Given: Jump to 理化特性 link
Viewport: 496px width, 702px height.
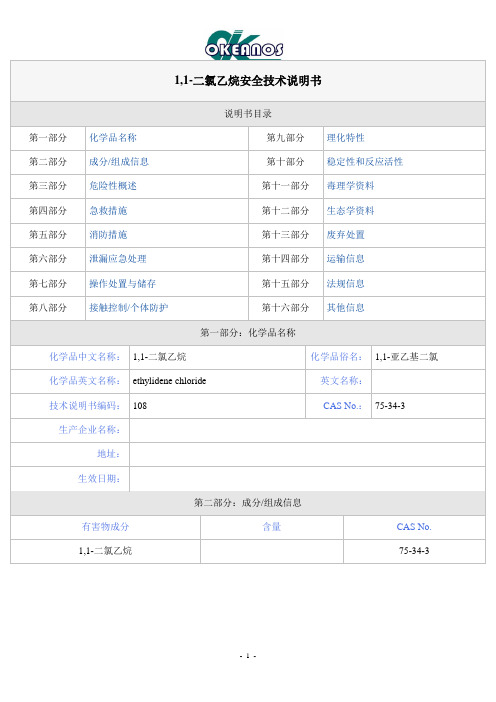Looking at the screenshot, I should click(x=346, y=138).
